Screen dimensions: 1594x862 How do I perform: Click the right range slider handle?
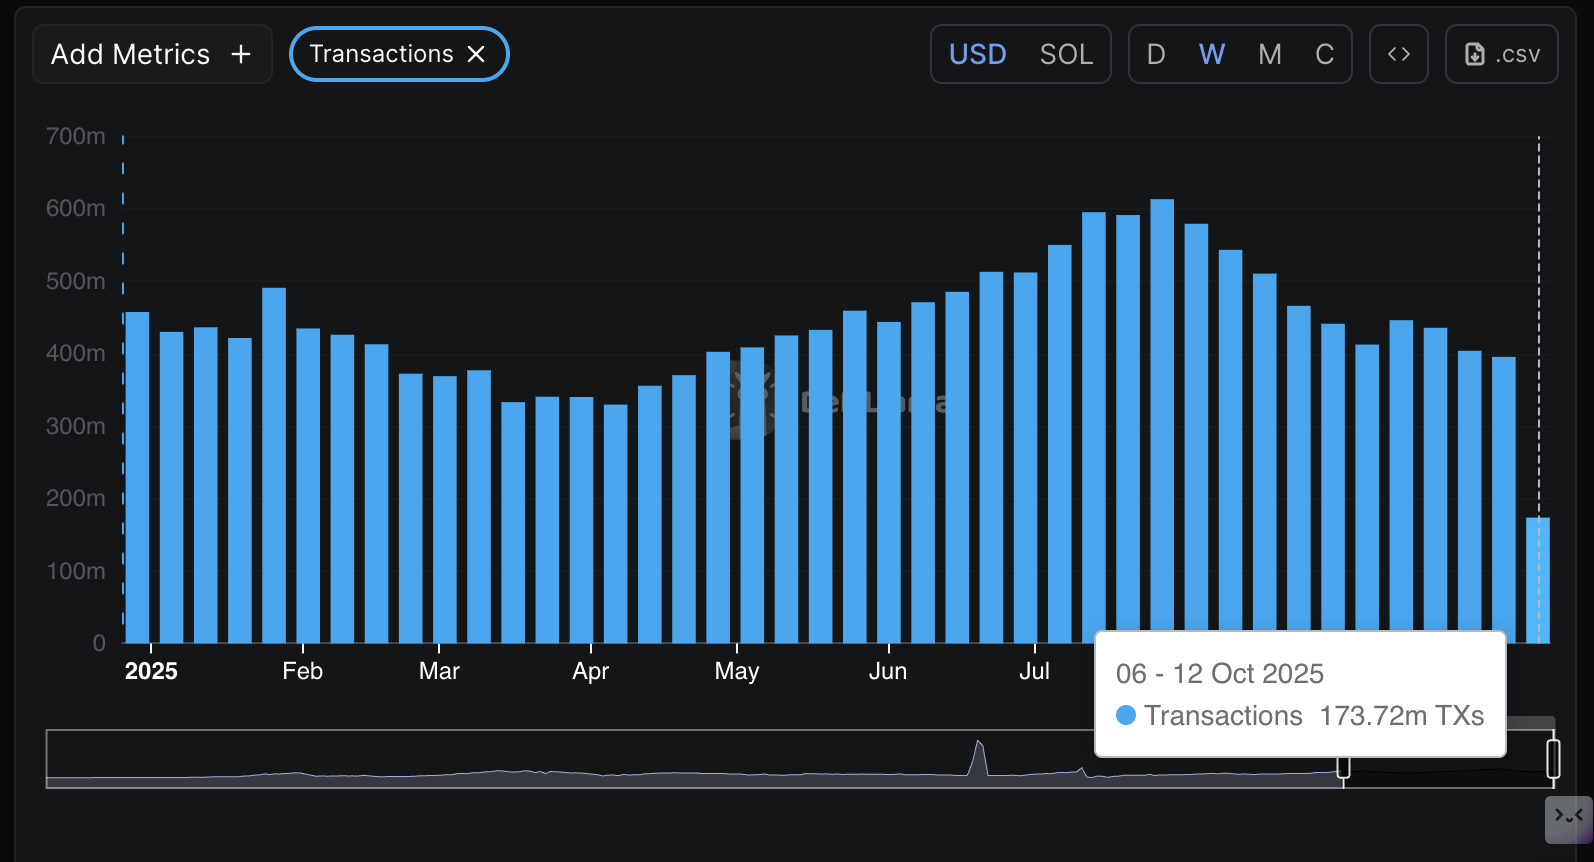click(x=1553, y=758)
